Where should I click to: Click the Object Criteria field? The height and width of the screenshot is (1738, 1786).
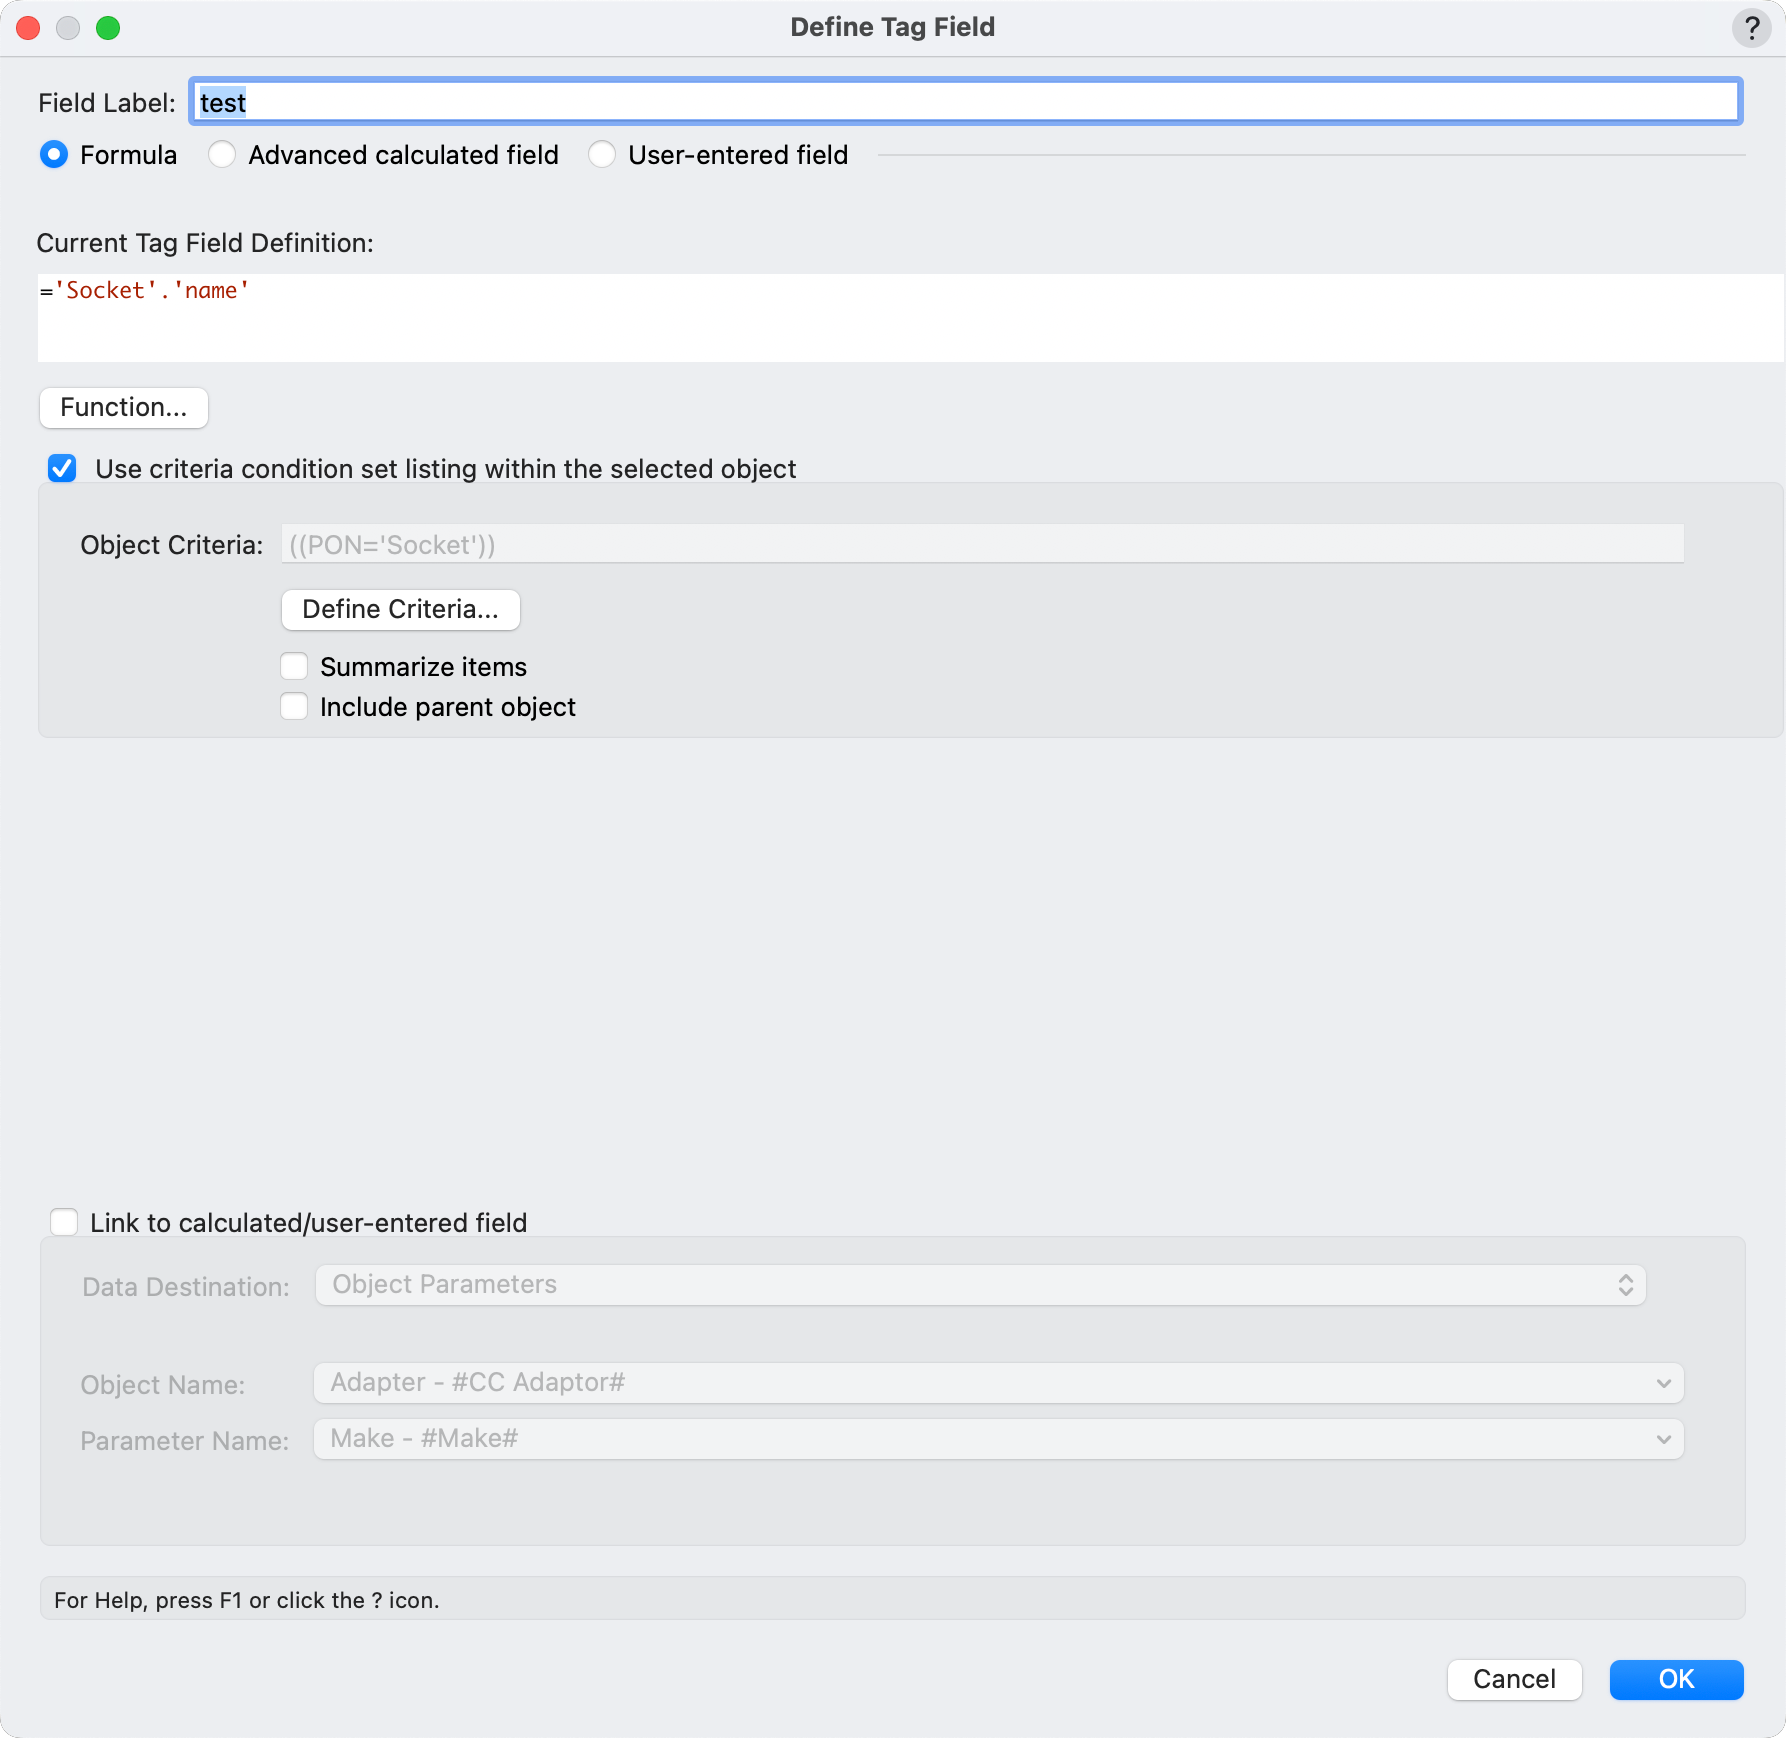(x=982, y=545)
